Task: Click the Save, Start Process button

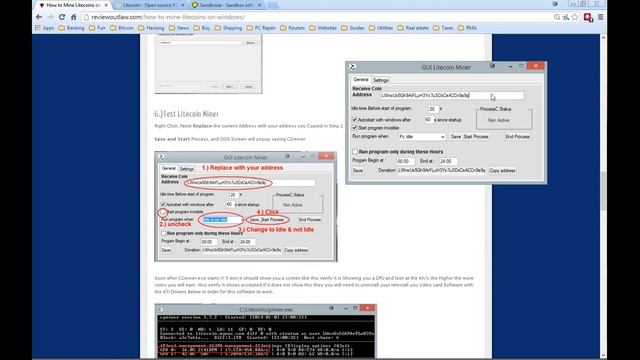Action: point(470,137)
